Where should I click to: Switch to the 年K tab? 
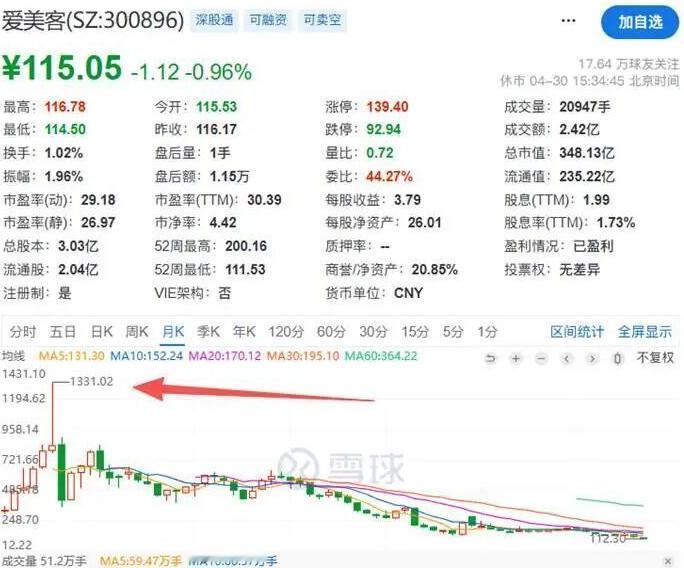point(244,332)
